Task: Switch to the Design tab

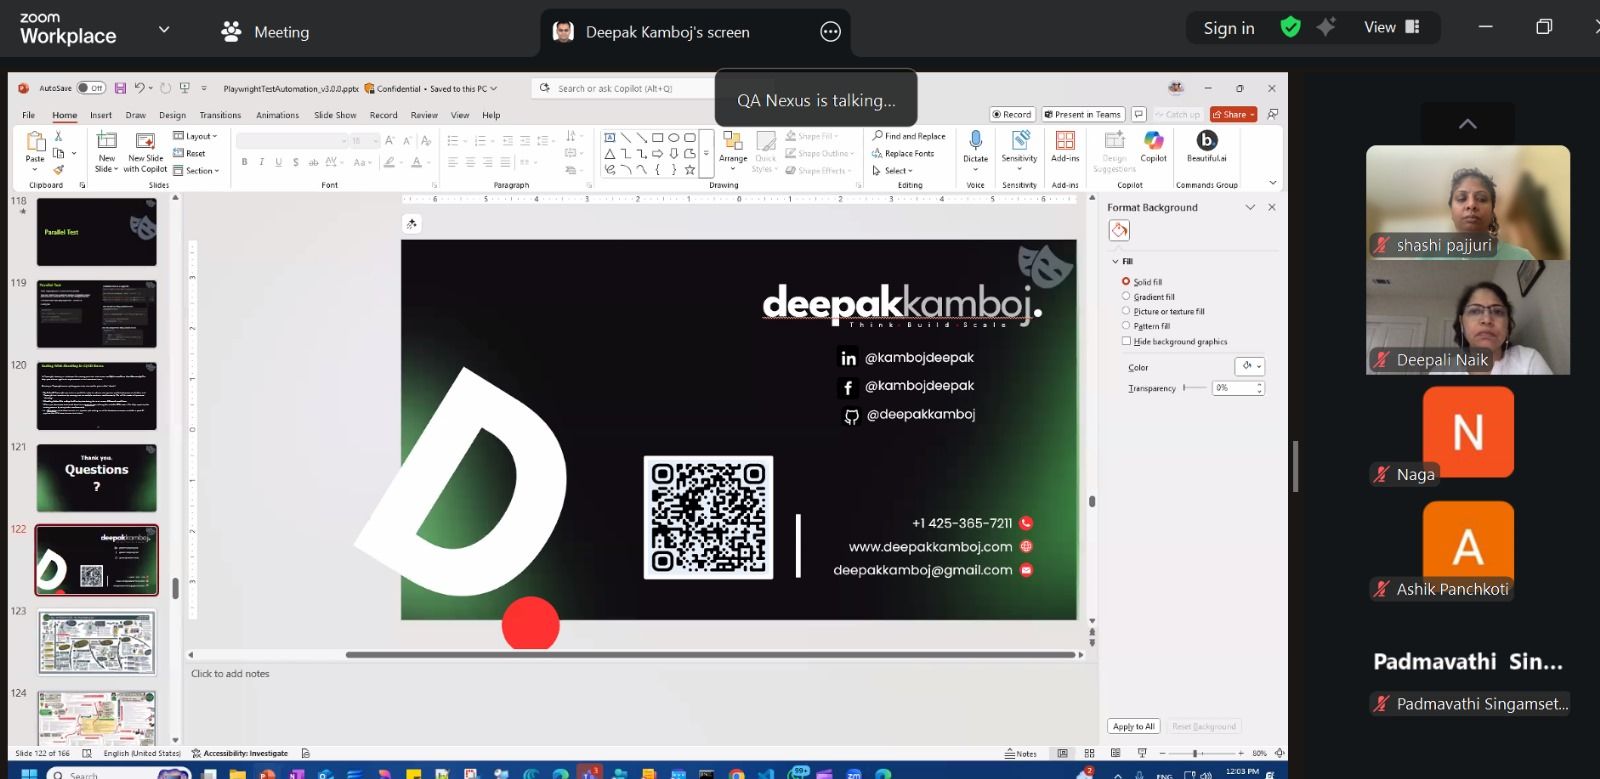Action: 172,115
